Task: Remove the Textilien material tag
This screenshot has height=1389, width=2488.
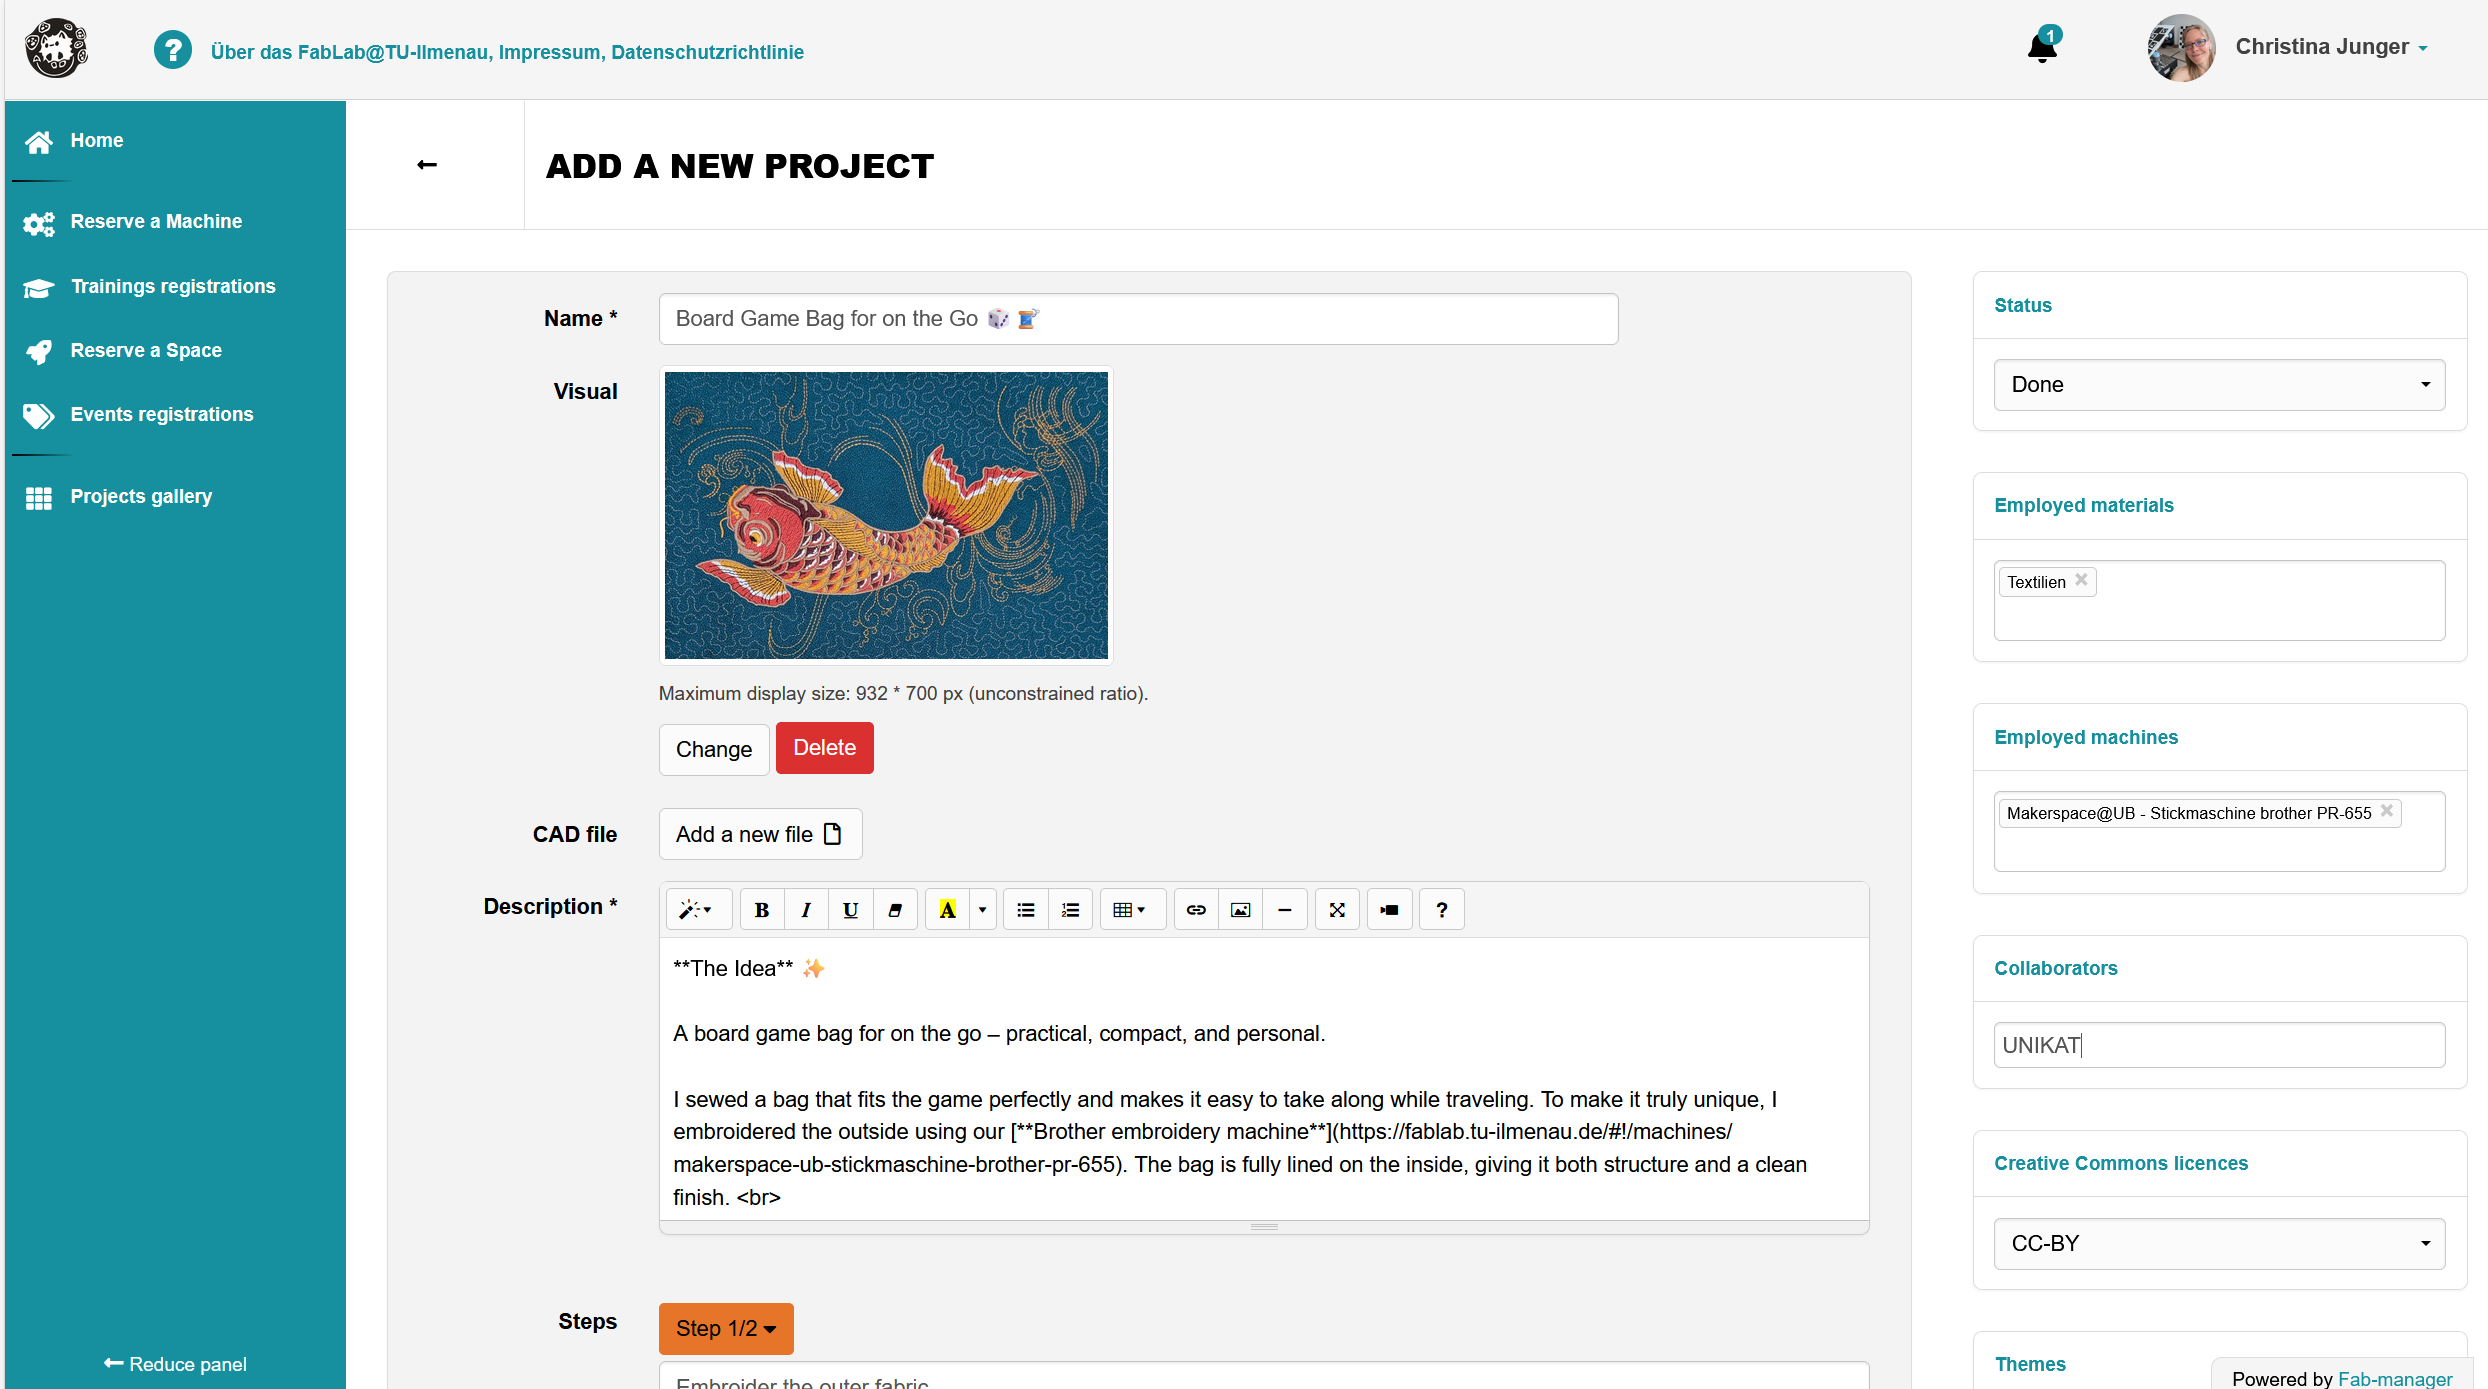Action: (x=2081, y=580)
